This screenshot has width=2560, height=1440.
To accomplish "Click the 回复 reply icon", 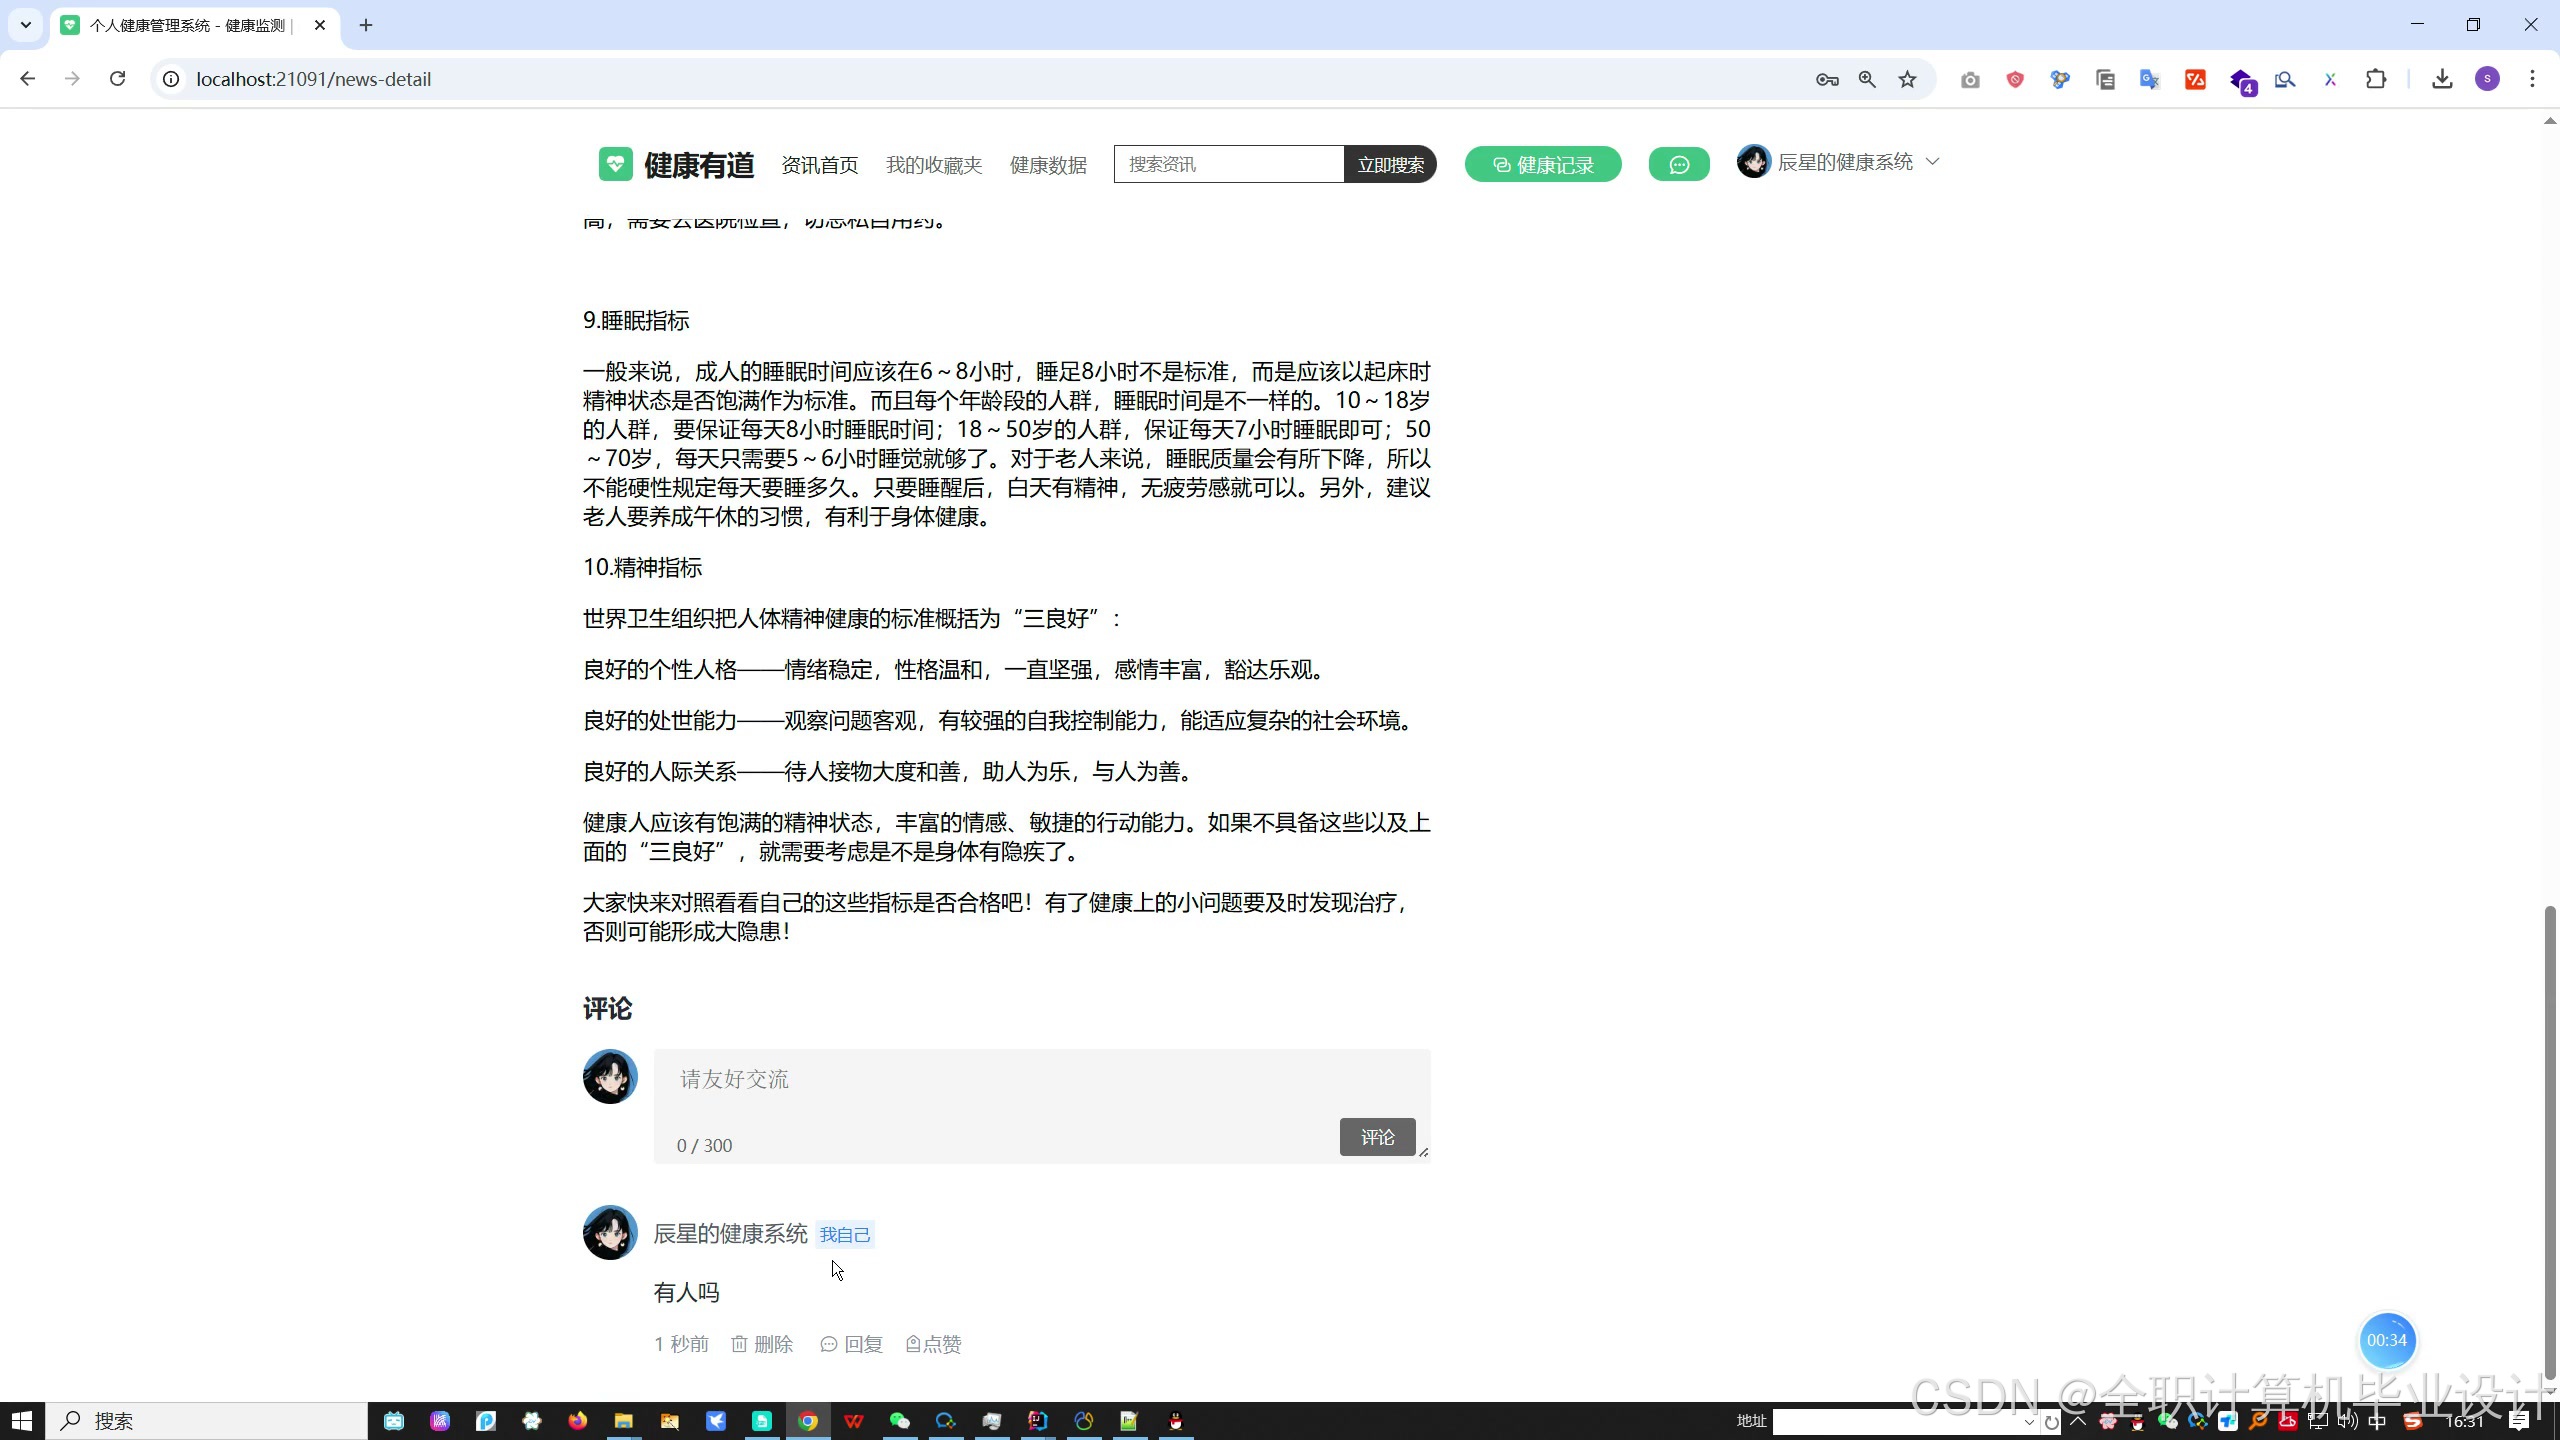I will (828, 1344).
